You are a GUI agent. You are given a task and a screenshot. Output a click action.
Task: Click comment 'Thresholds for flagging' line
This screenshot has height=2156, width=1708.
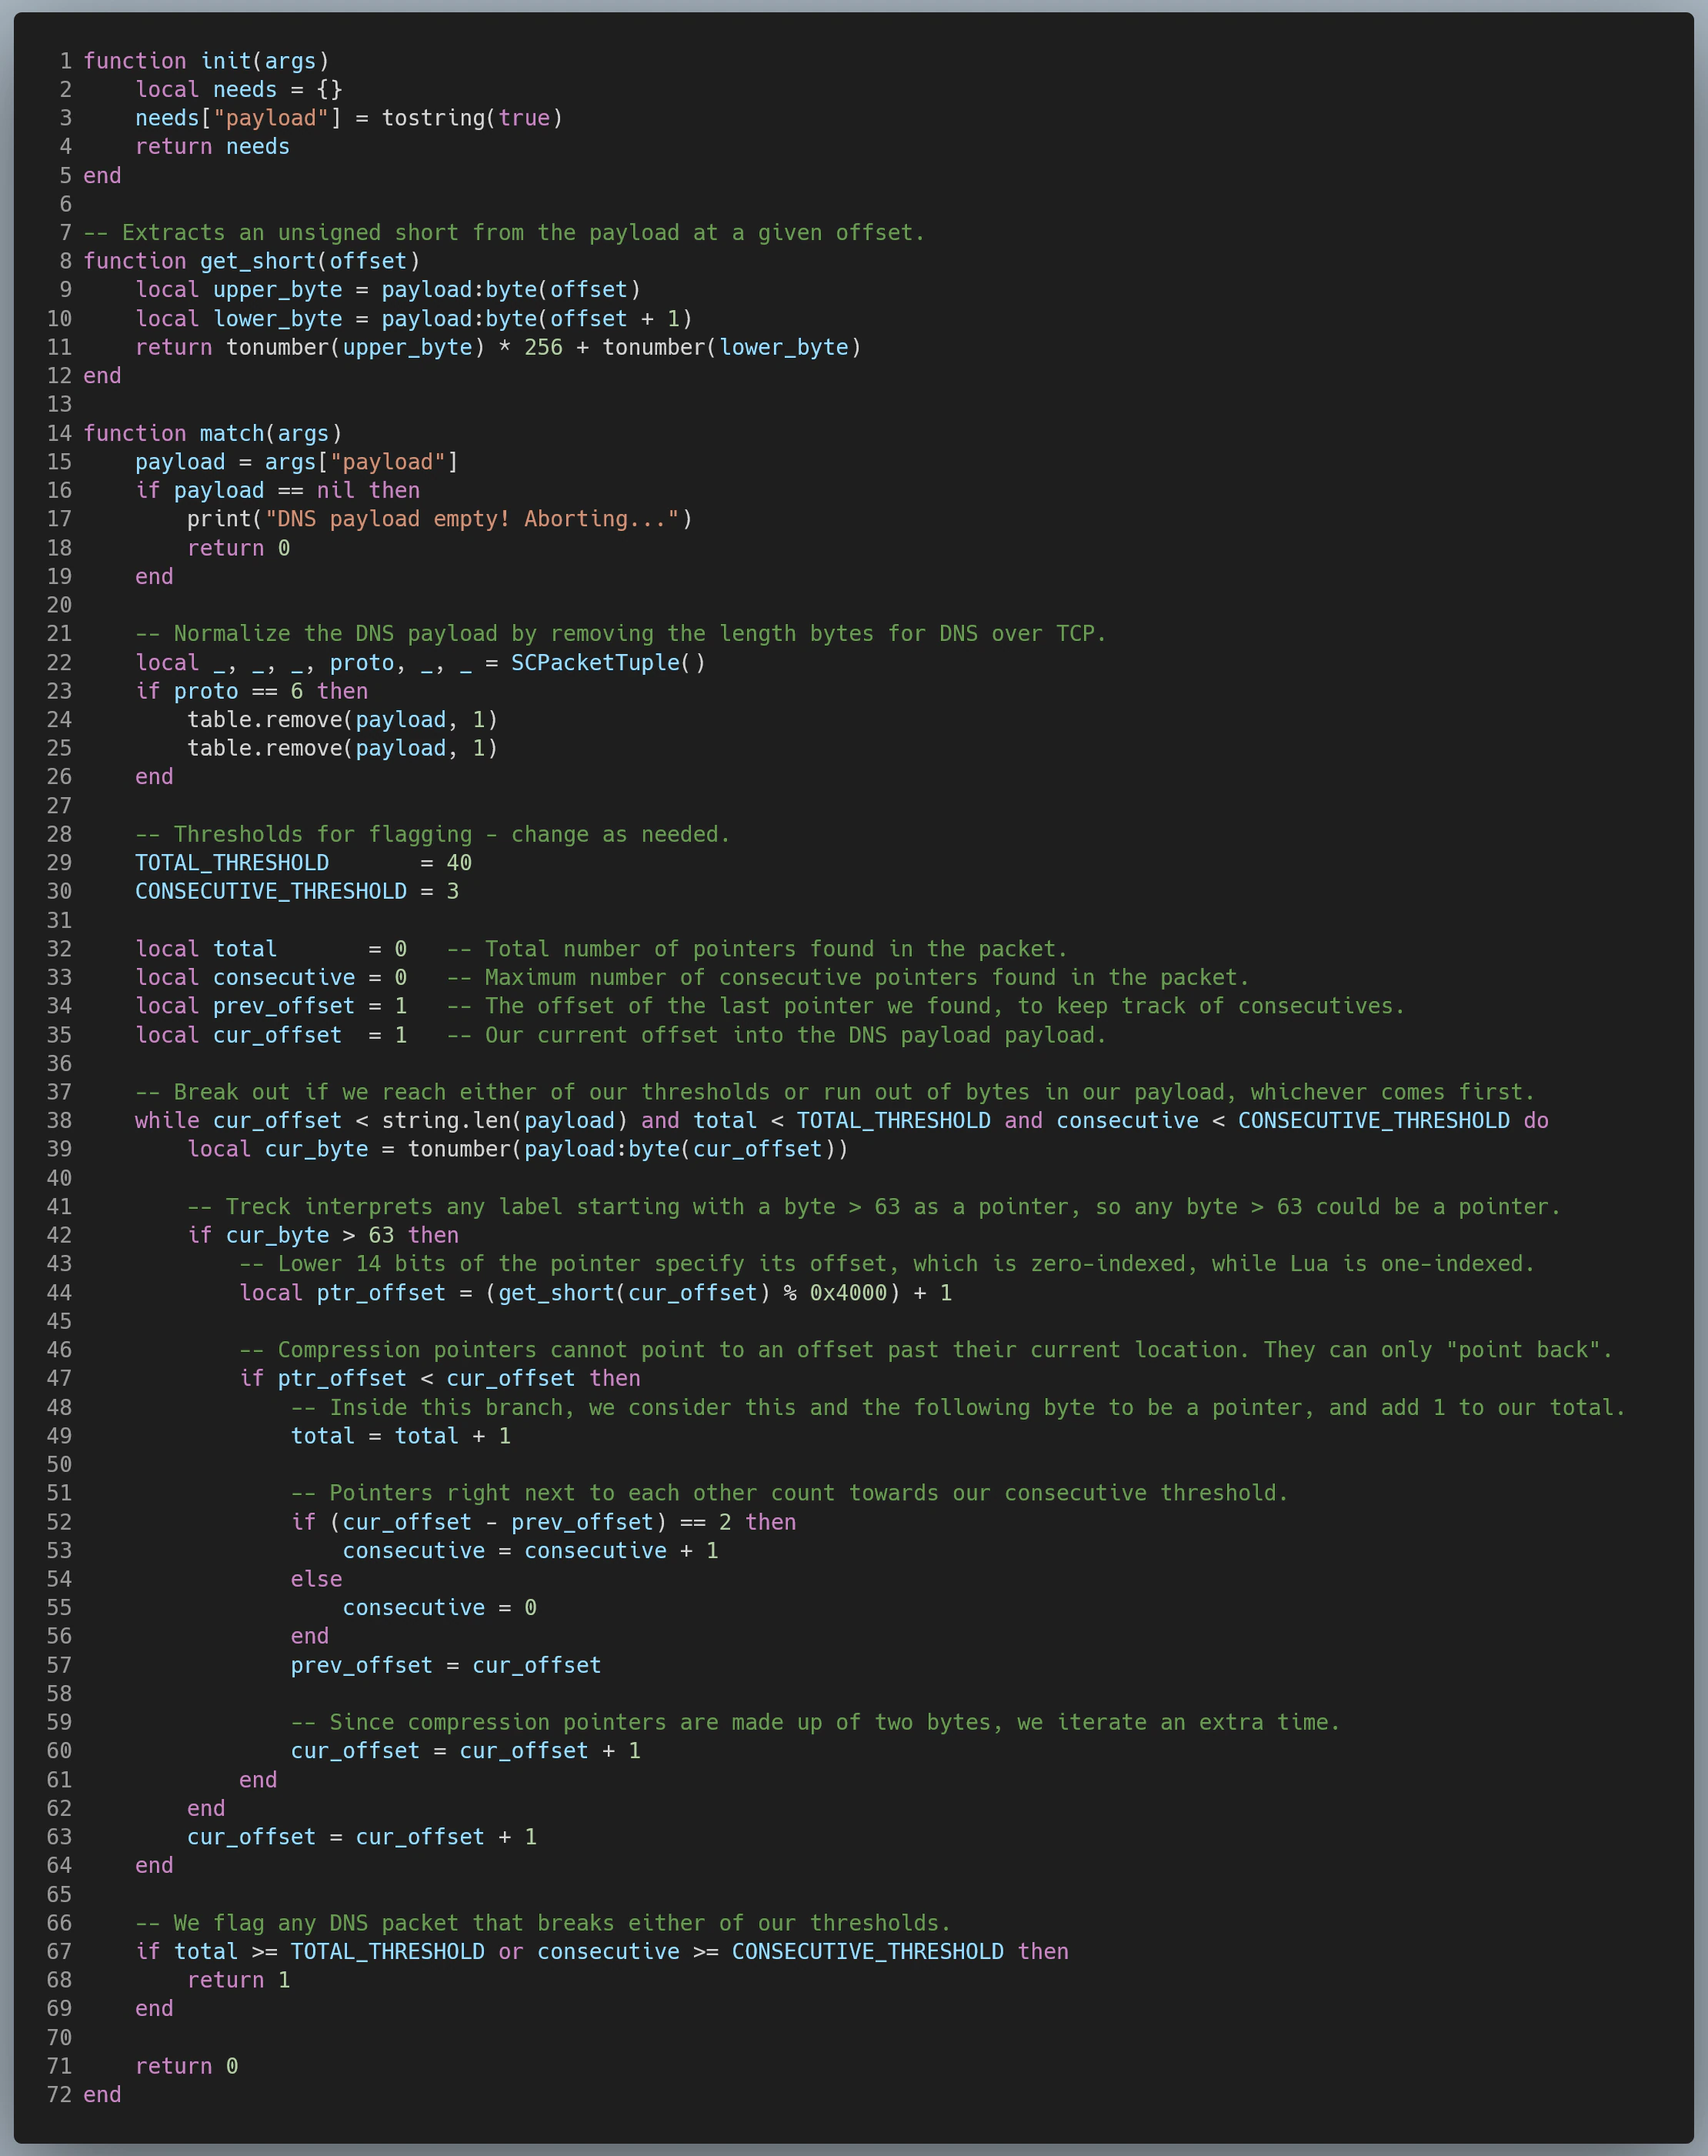(x=433, y=835)
